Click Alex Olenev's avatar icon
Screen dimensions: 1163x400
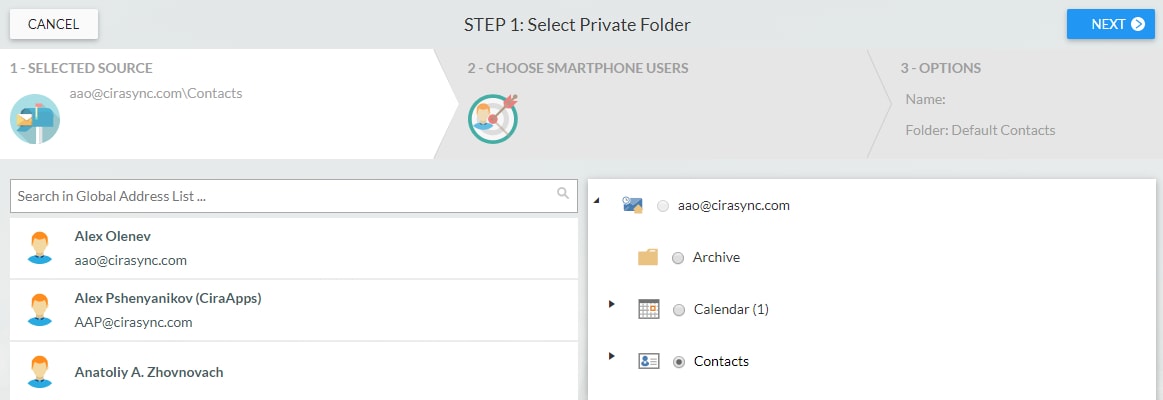[39, 248]
